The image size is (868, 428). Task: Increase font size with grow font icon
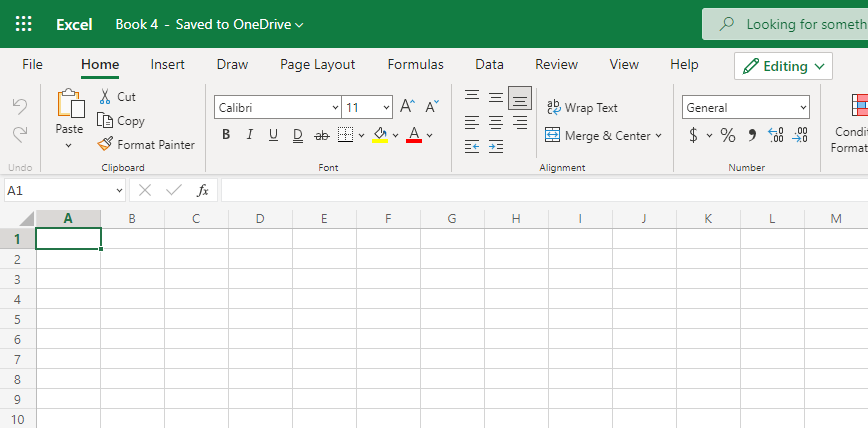coord(407,106)
